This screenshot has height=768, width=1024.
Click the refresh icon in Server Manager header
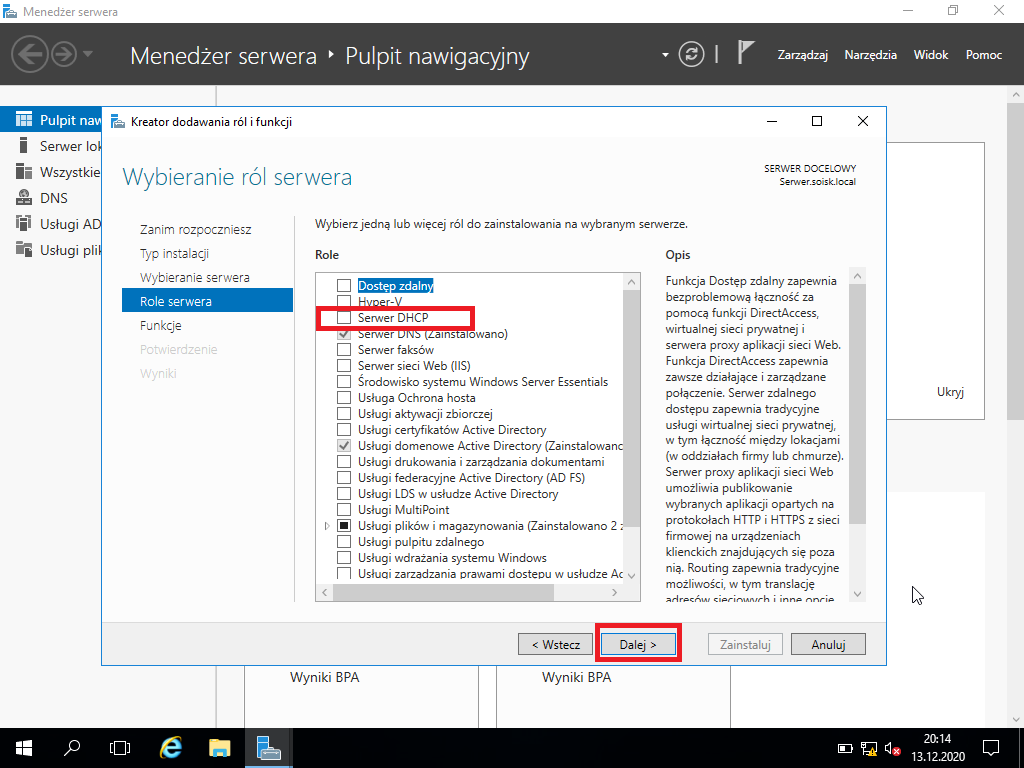[x=692, y=54]
